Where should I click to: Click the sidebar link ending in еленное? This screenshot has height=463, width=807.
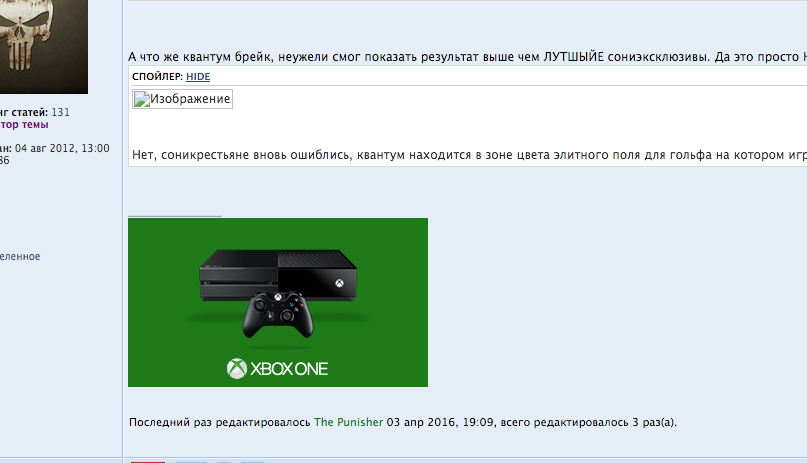click(20, 256)
